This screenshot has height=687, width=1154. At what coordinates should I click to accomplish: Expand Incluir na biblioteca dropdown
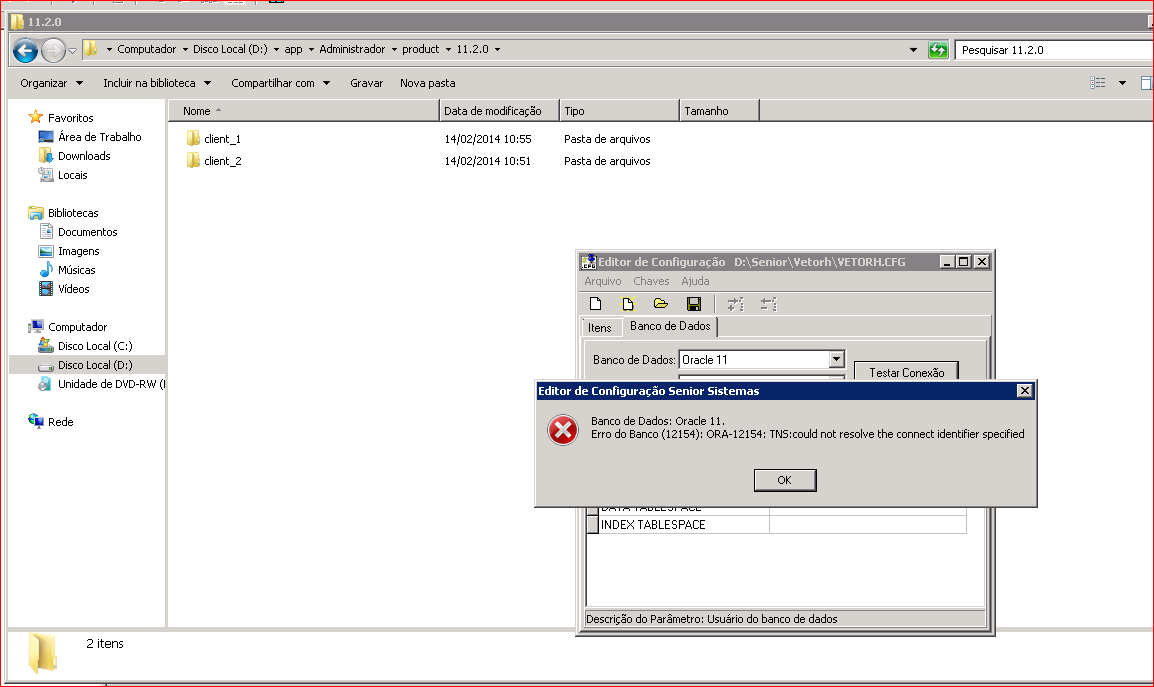(x=157, y=83)
